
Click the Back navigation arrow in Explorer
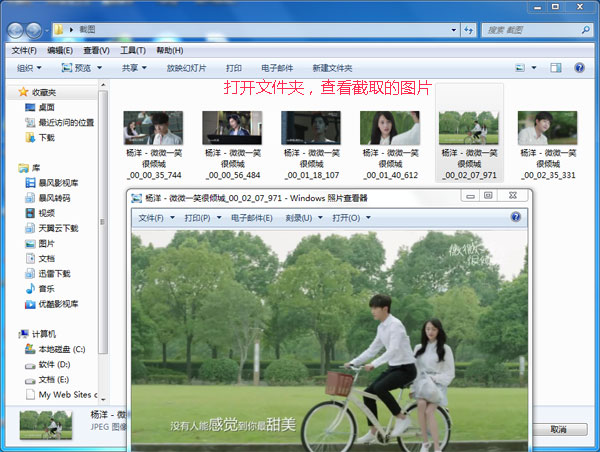pyautogui.click(x=15, y=30)
